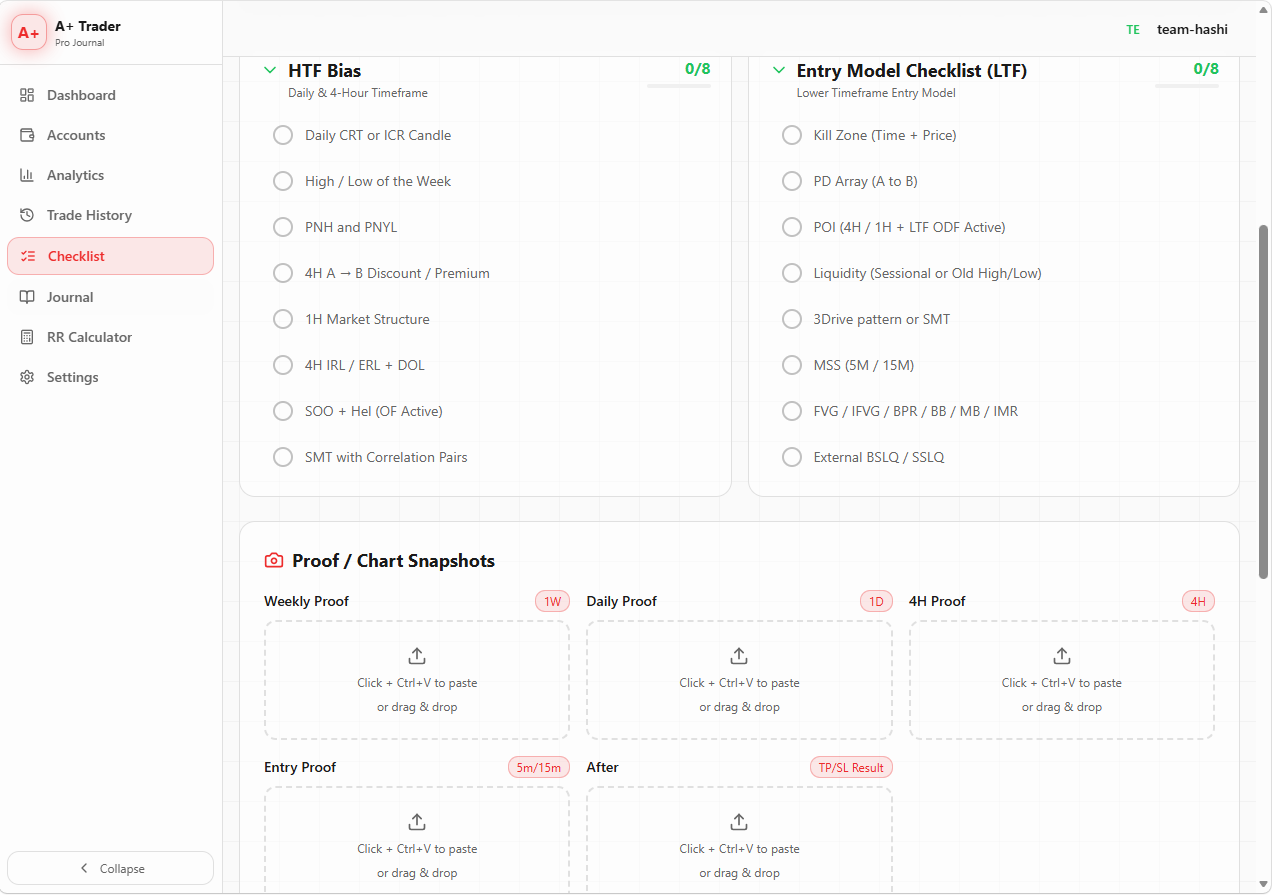The width and height of the screenshot is (1274, 896).
Task: Click the Settings gear icon
Action: pos(27,377)
